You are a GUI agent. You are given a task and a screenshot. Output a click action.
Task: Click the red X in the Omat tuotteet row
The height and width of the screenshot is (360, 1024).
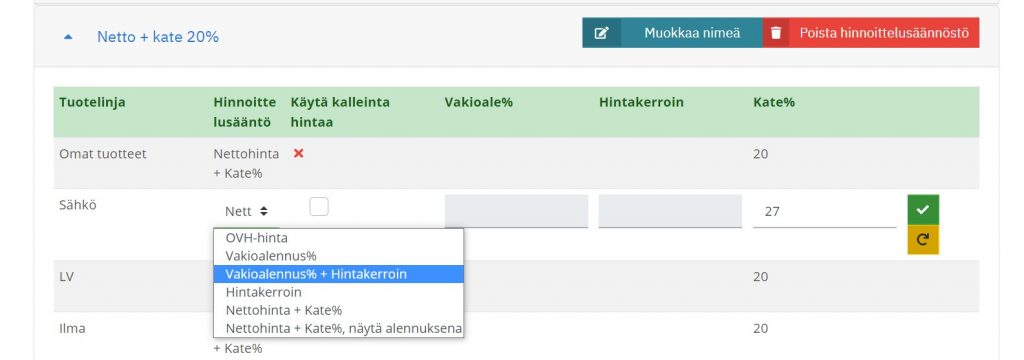[x=298, y=153]
